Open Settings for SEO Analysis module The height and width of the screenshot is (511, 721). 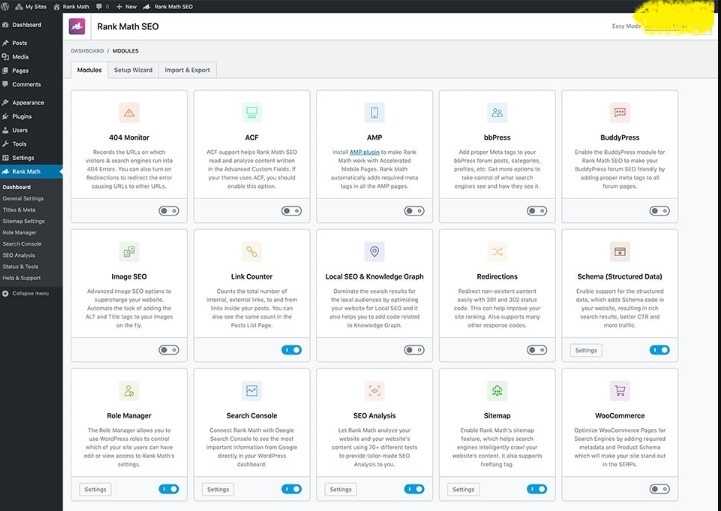341,489
